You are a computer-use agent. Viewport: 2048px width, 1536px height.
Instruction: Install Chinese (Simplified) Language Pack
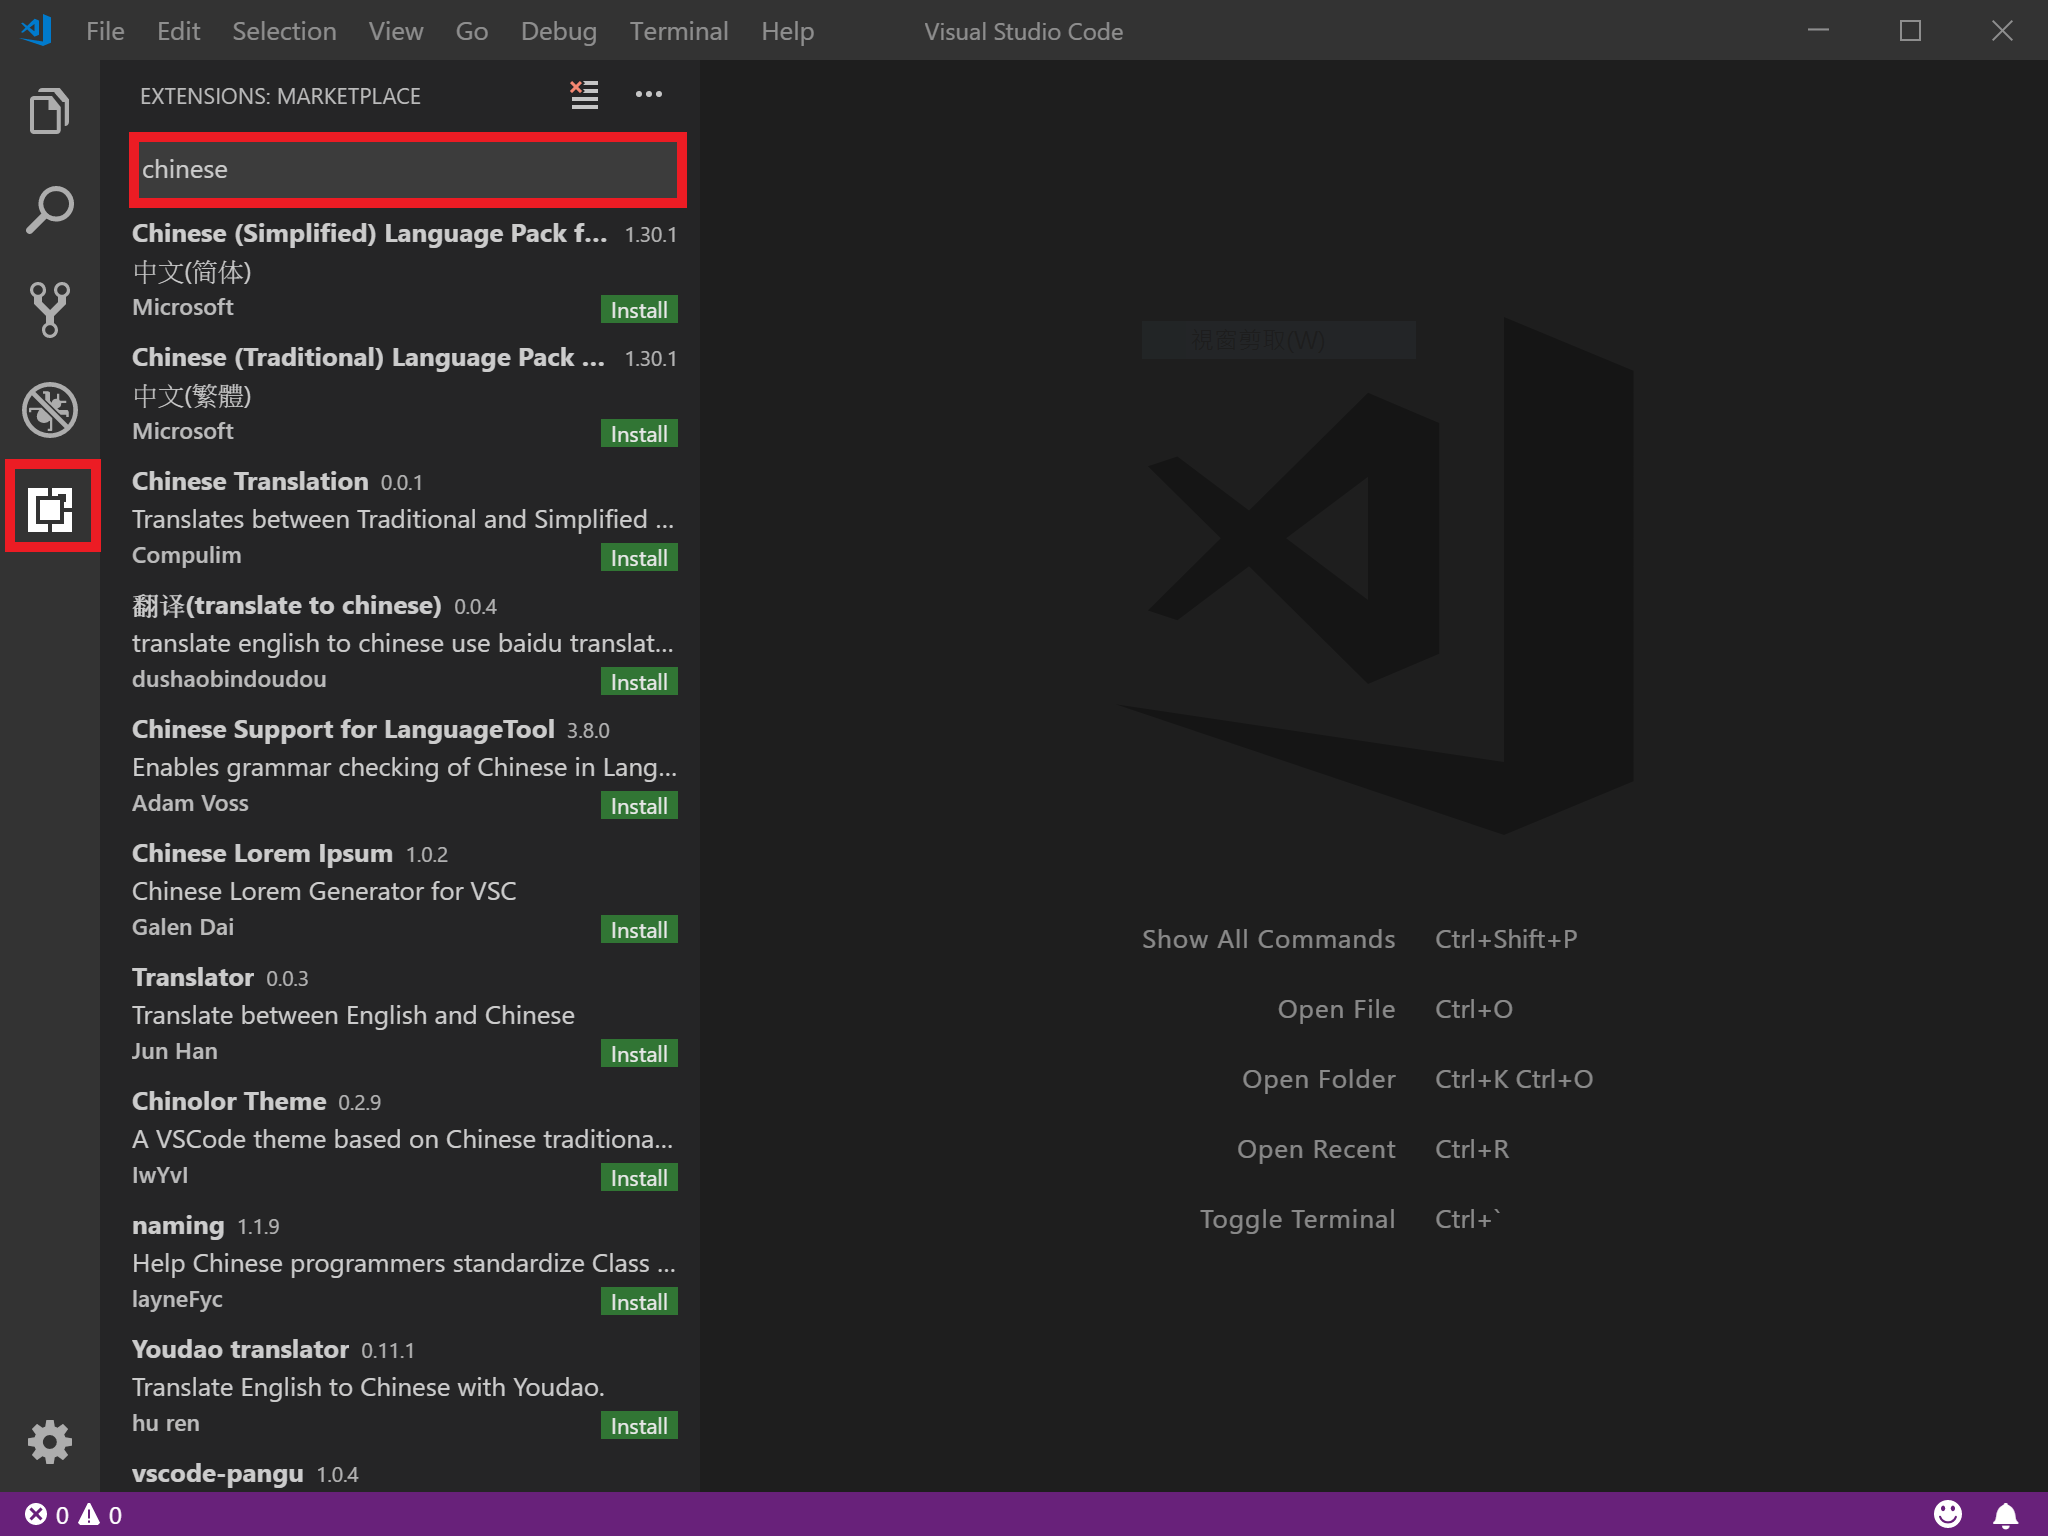(638, 310)
